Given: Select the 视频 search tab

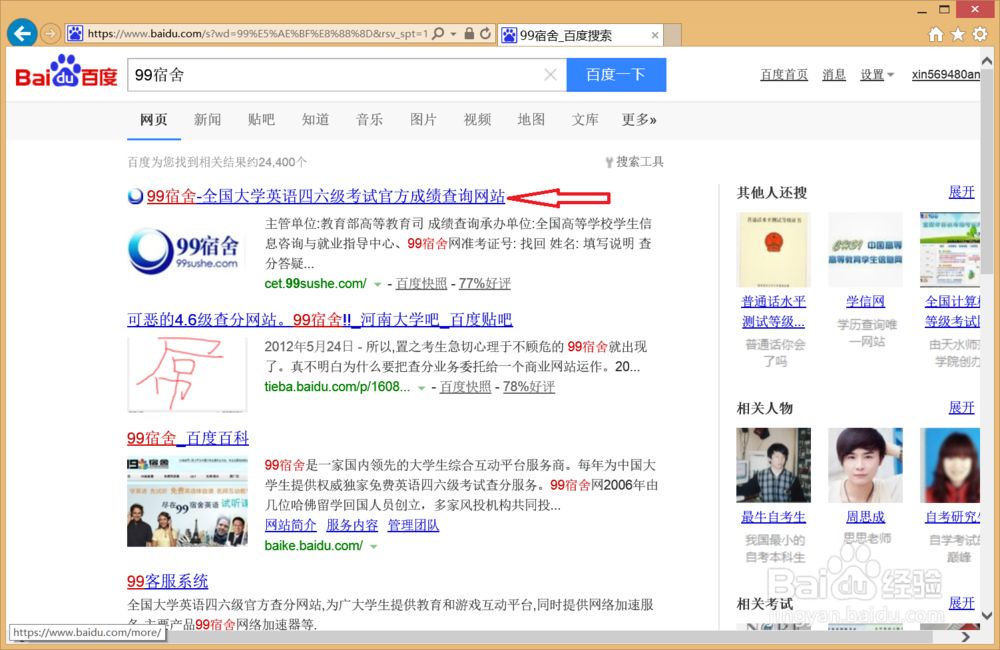Looking at the screenshot, I should 477,119.
